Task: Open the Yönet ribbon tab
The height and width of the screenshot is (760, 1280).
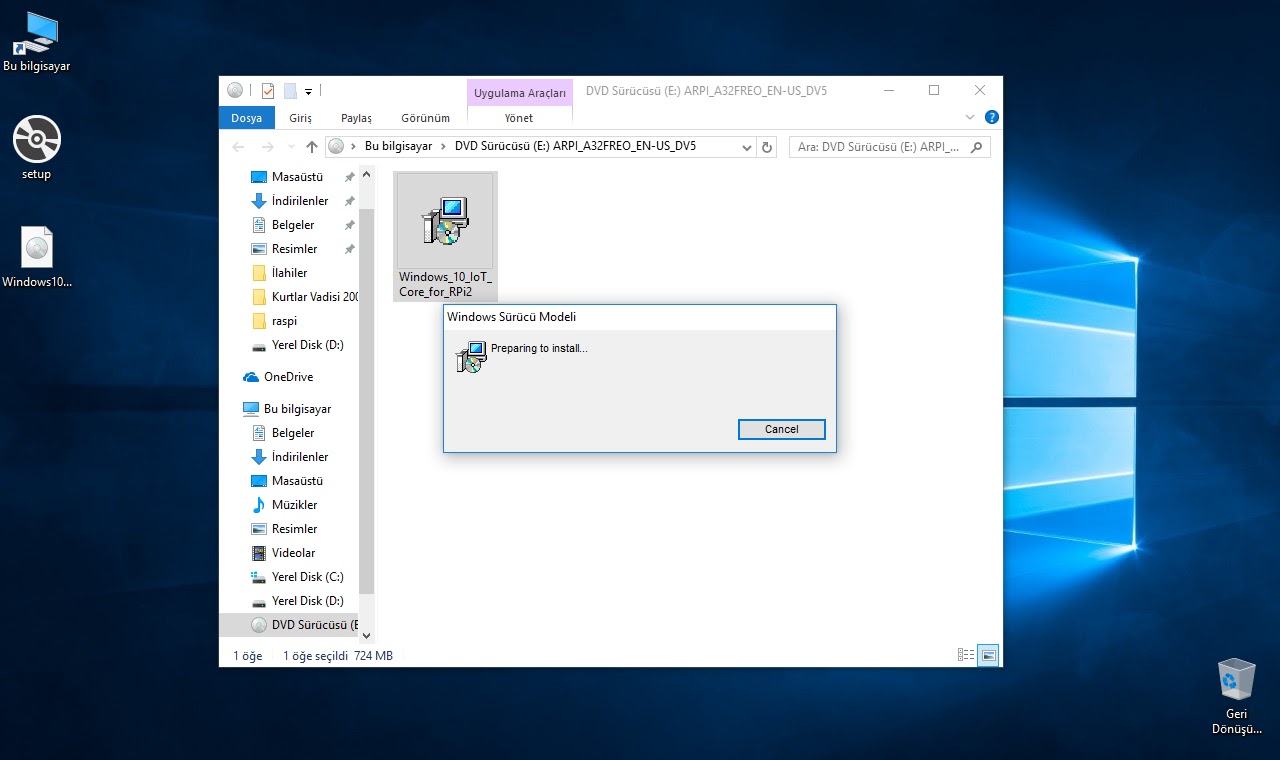Action: click(519, 118)
